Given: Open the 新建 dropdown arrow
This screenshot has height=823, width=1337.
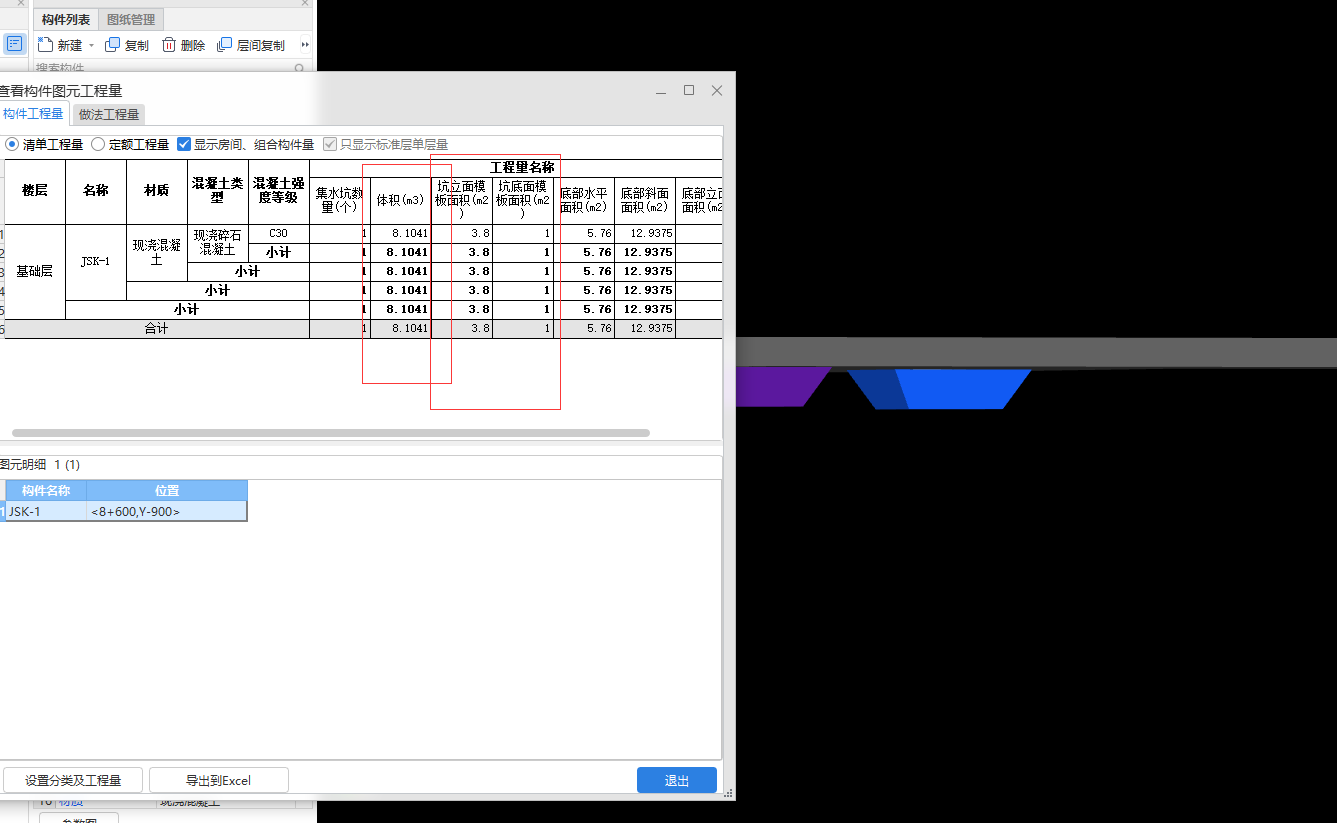Looking at the screenshot, I should [x=91, y=46].
